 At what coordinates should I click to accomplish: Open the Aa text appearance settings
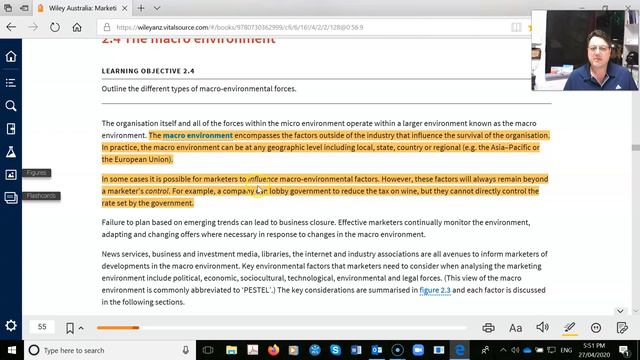516,328
